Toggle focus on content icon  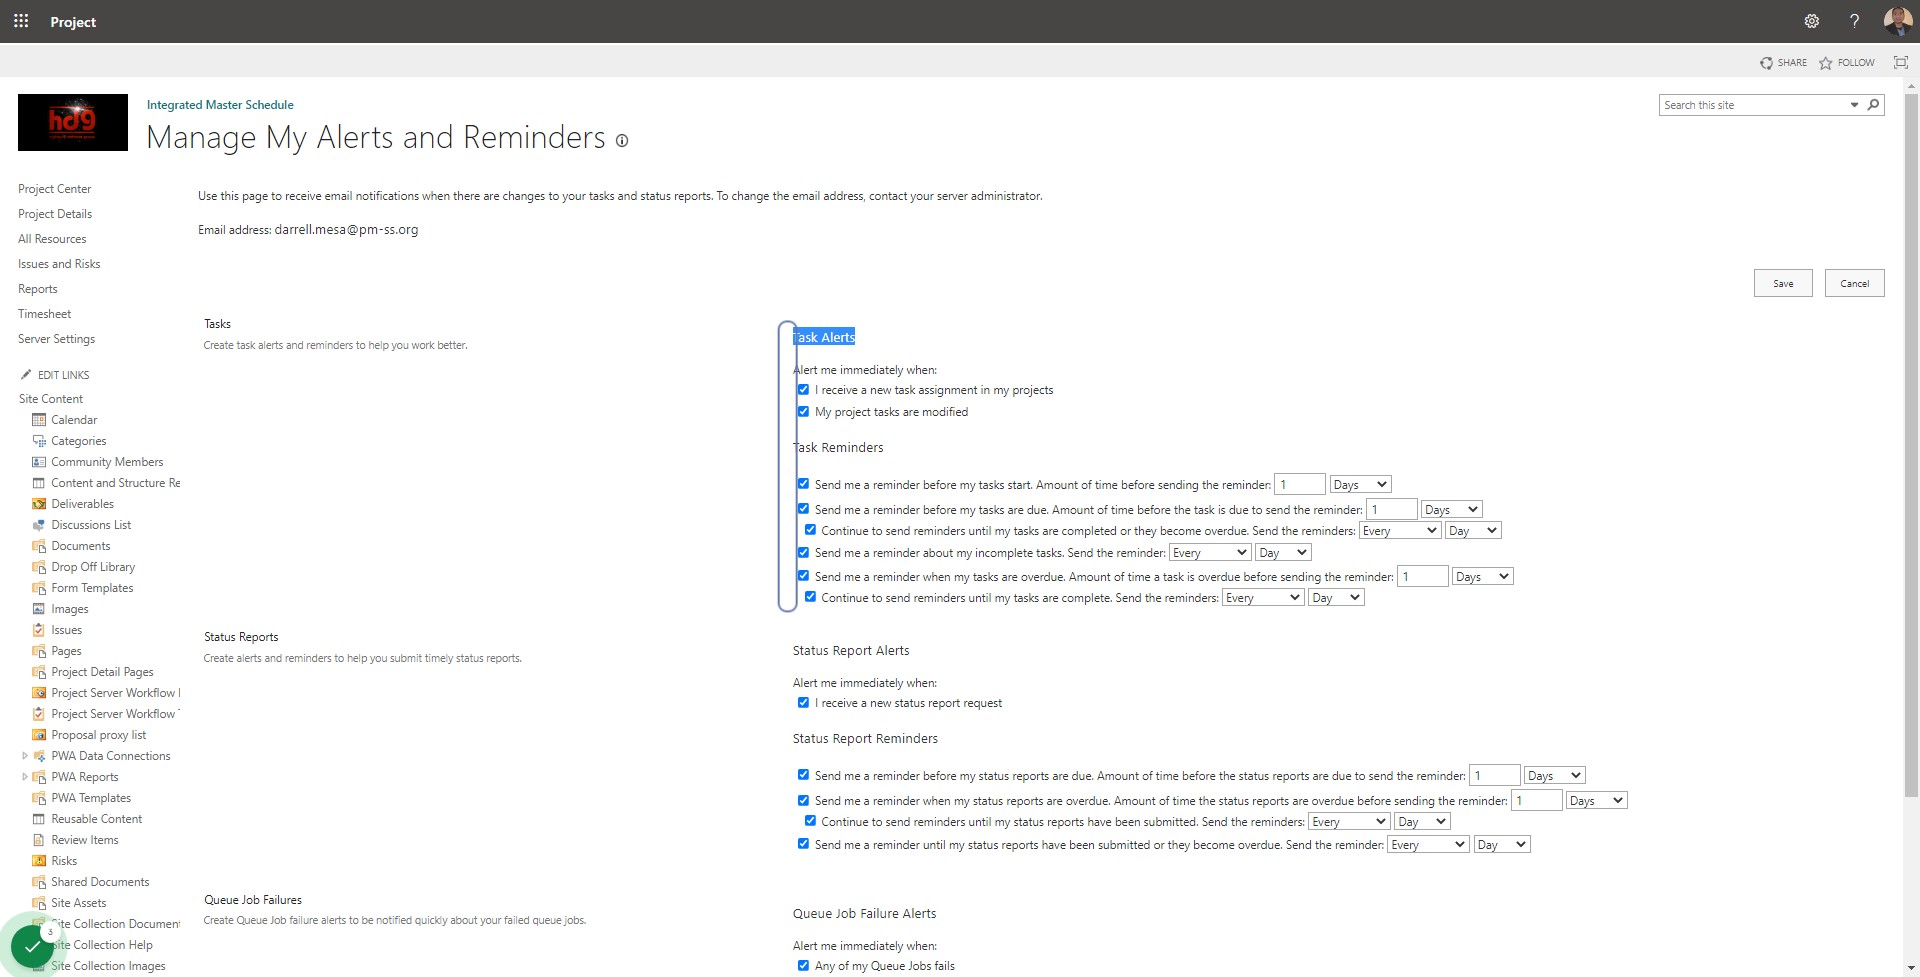(1900, 62)
